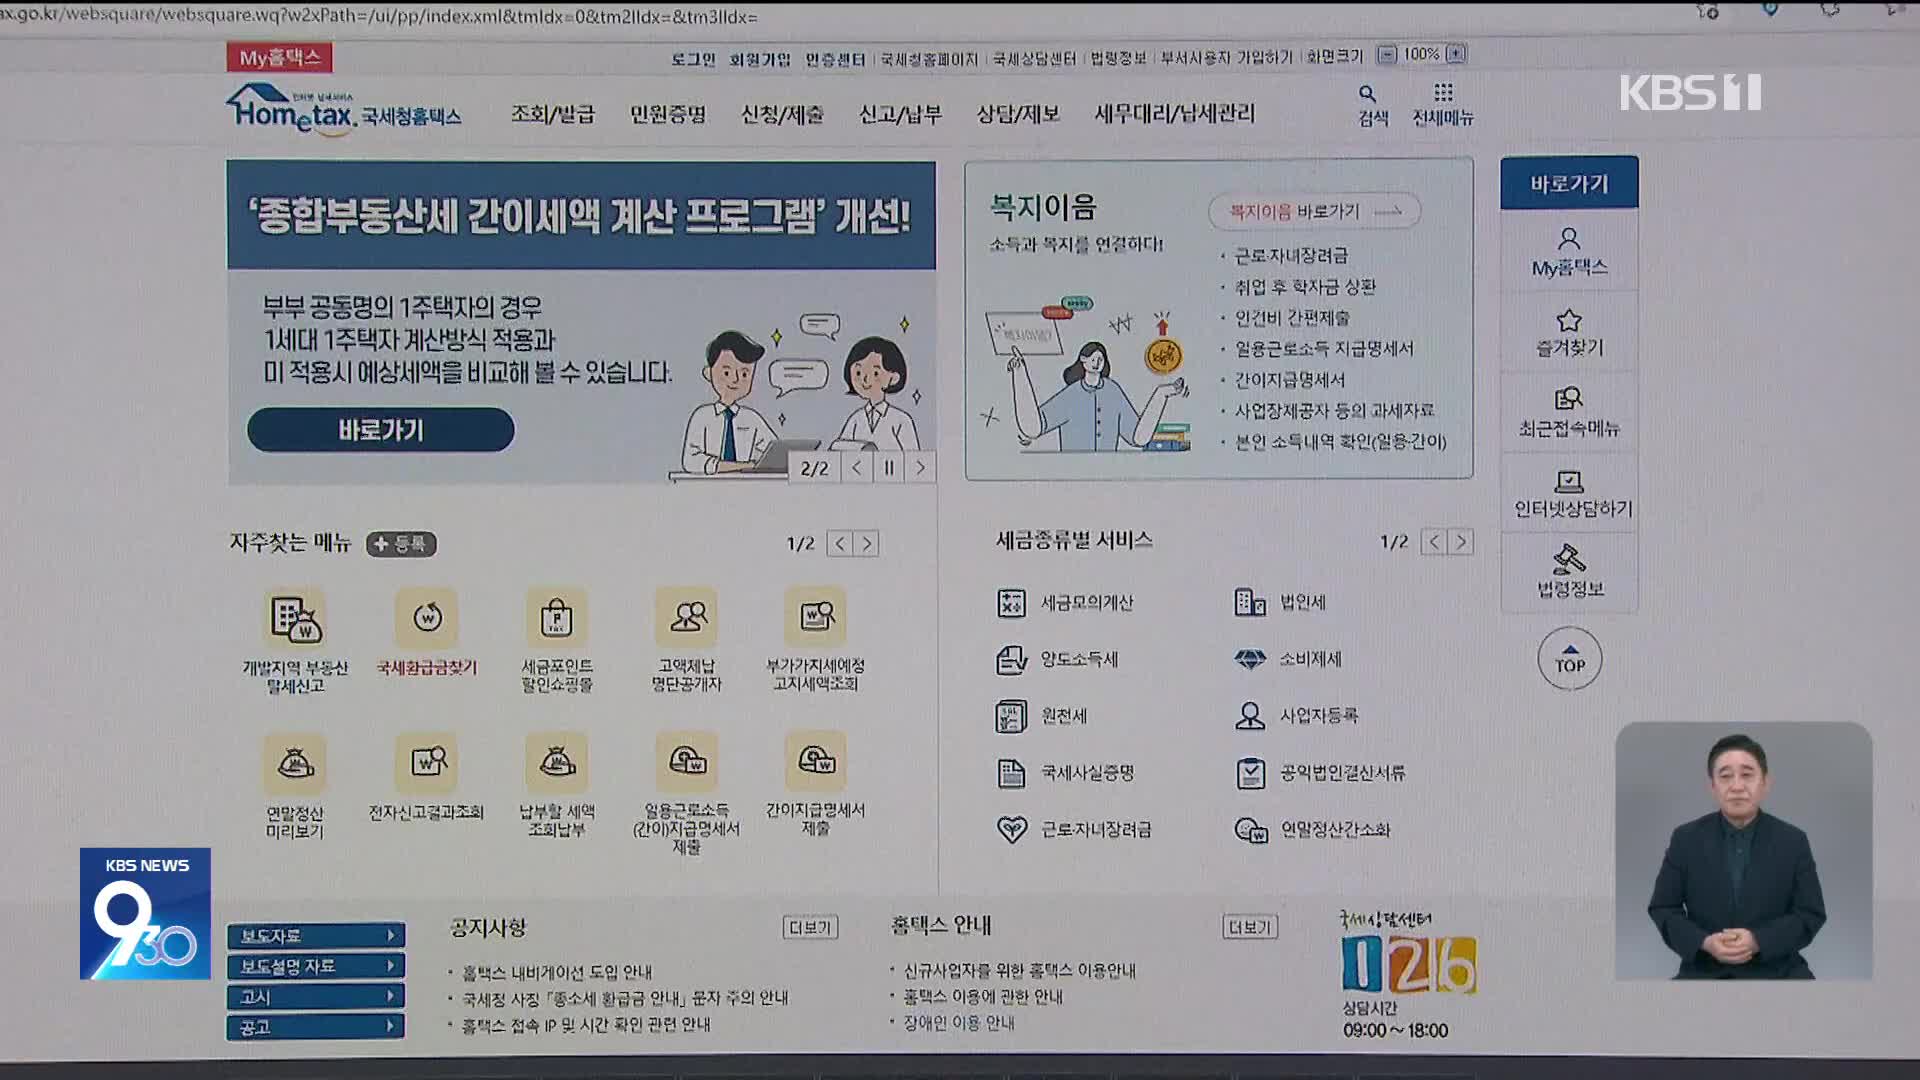Open My홈택스 in the sidebar
The width and height of the screenshot is (1920, 1080).
[x=1569, y=252]
